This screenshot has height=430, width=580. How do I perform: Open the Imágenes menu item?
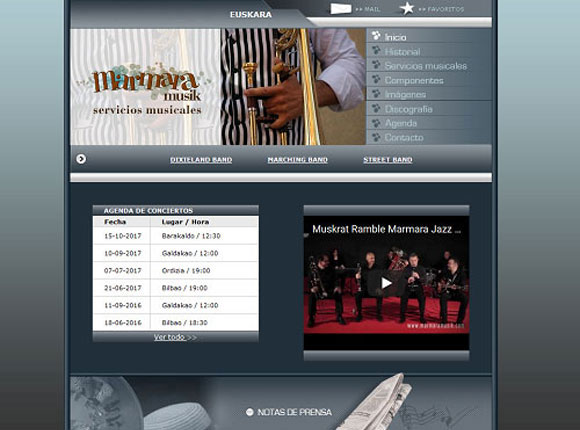click(x=405, y=95)
